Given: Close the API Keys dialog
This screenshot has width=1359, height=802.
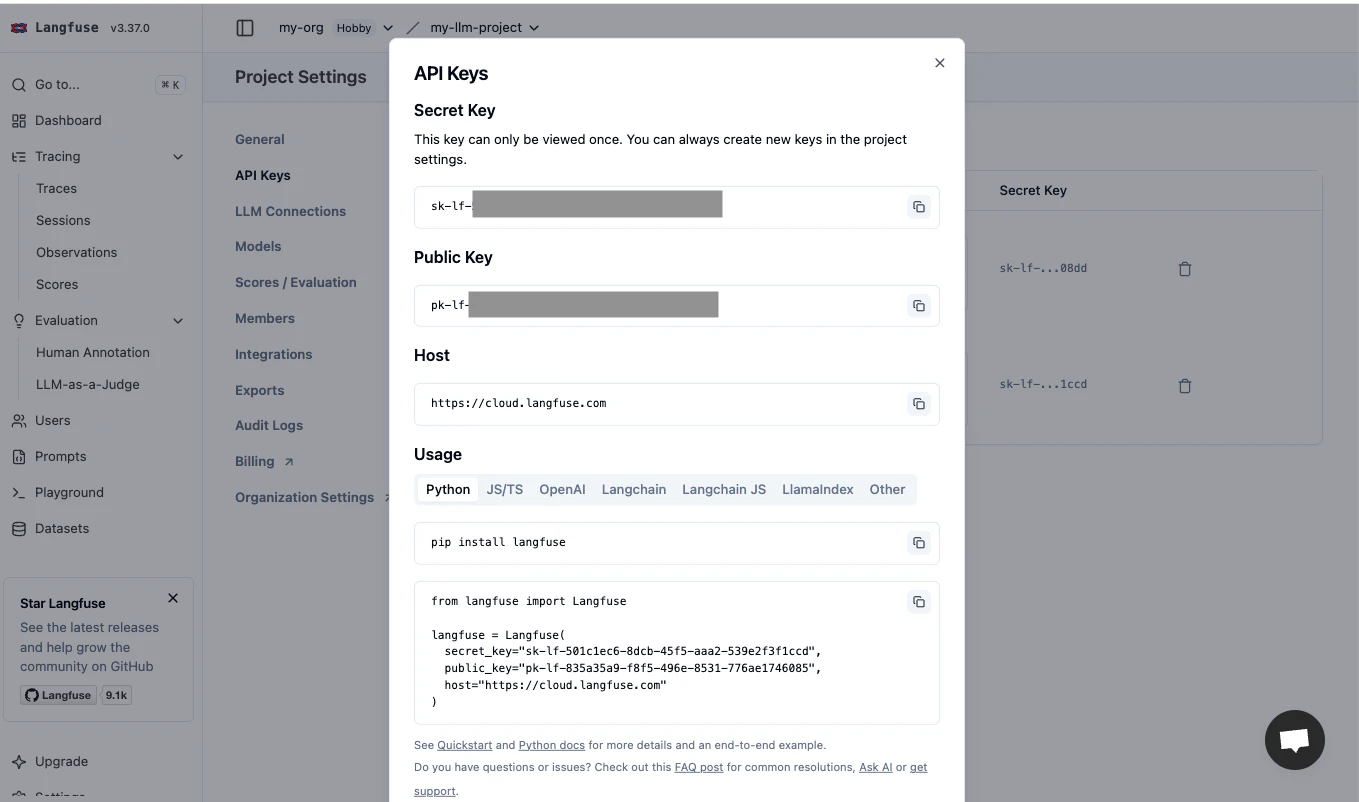Looking at the screenshot, I should (939, 63).
